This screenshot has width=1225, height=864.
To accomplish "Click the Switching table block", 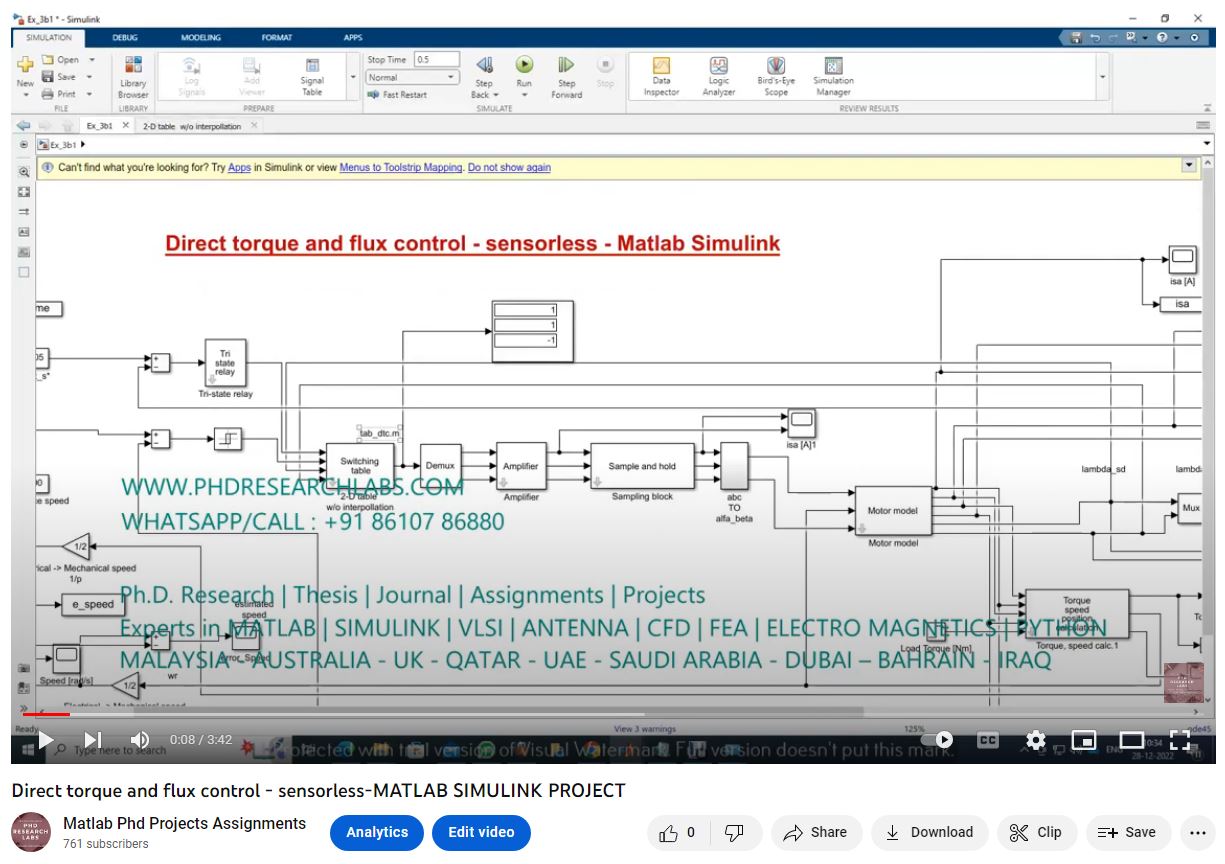I will 360,467.
